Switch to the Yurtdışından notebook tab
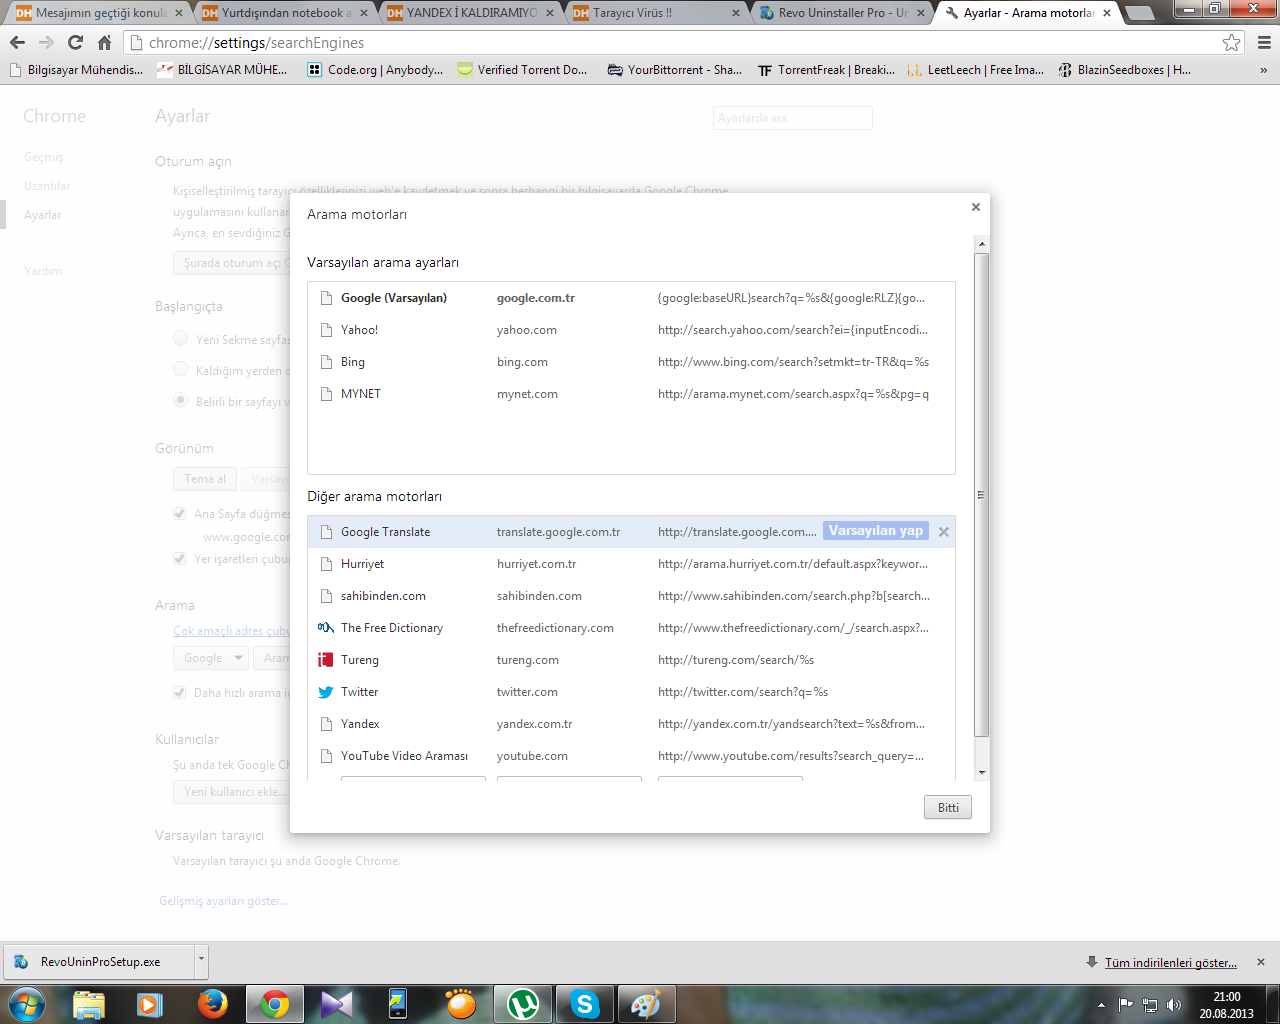The image size is (1280, 1024). [x=282, y=13]
